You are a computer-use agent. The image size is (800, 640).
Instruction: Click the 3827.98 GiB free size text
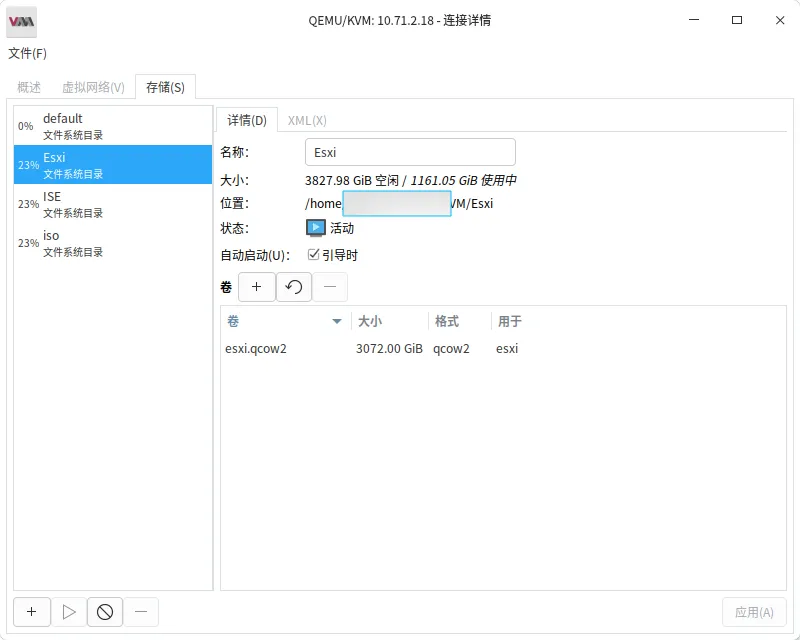coord(352,180)
